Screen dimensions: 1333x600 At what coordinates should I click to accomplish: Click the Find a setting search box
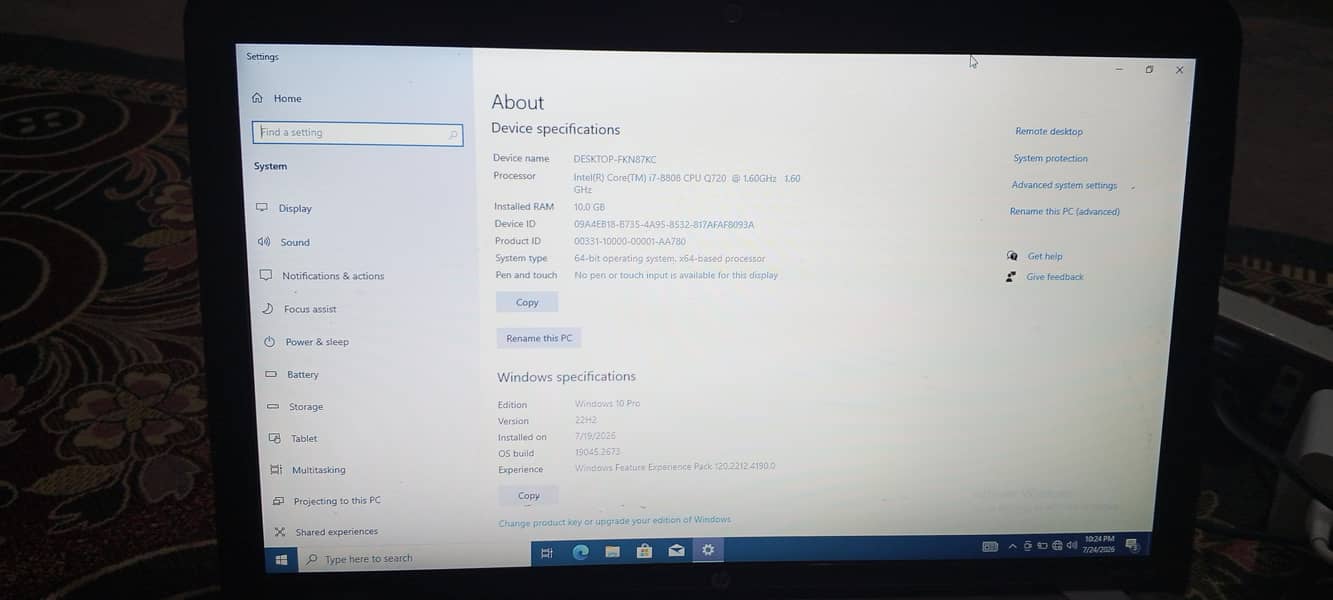tap(357, 133)
